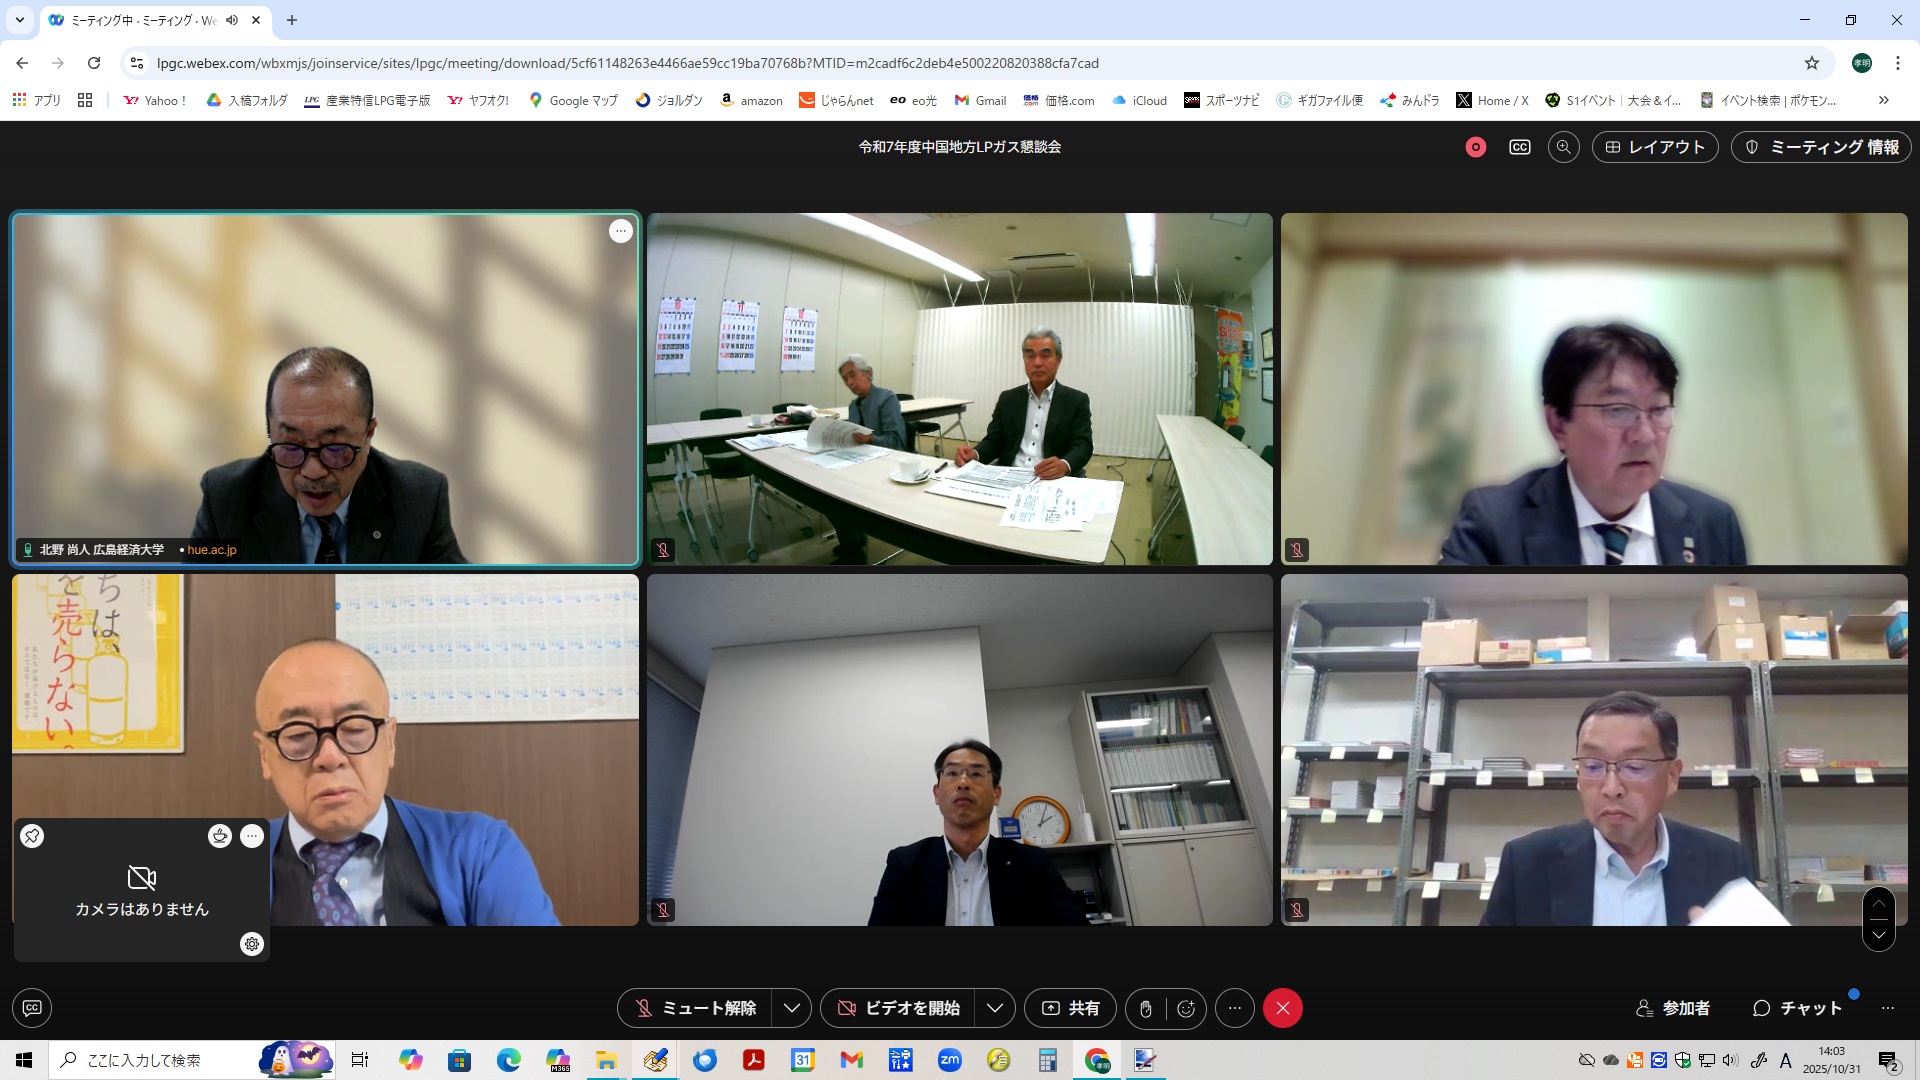The image size is (1920, 1080).
Task: Click the red leave meeting button
Action: pyautogui.click(x=1283, y=1008)
